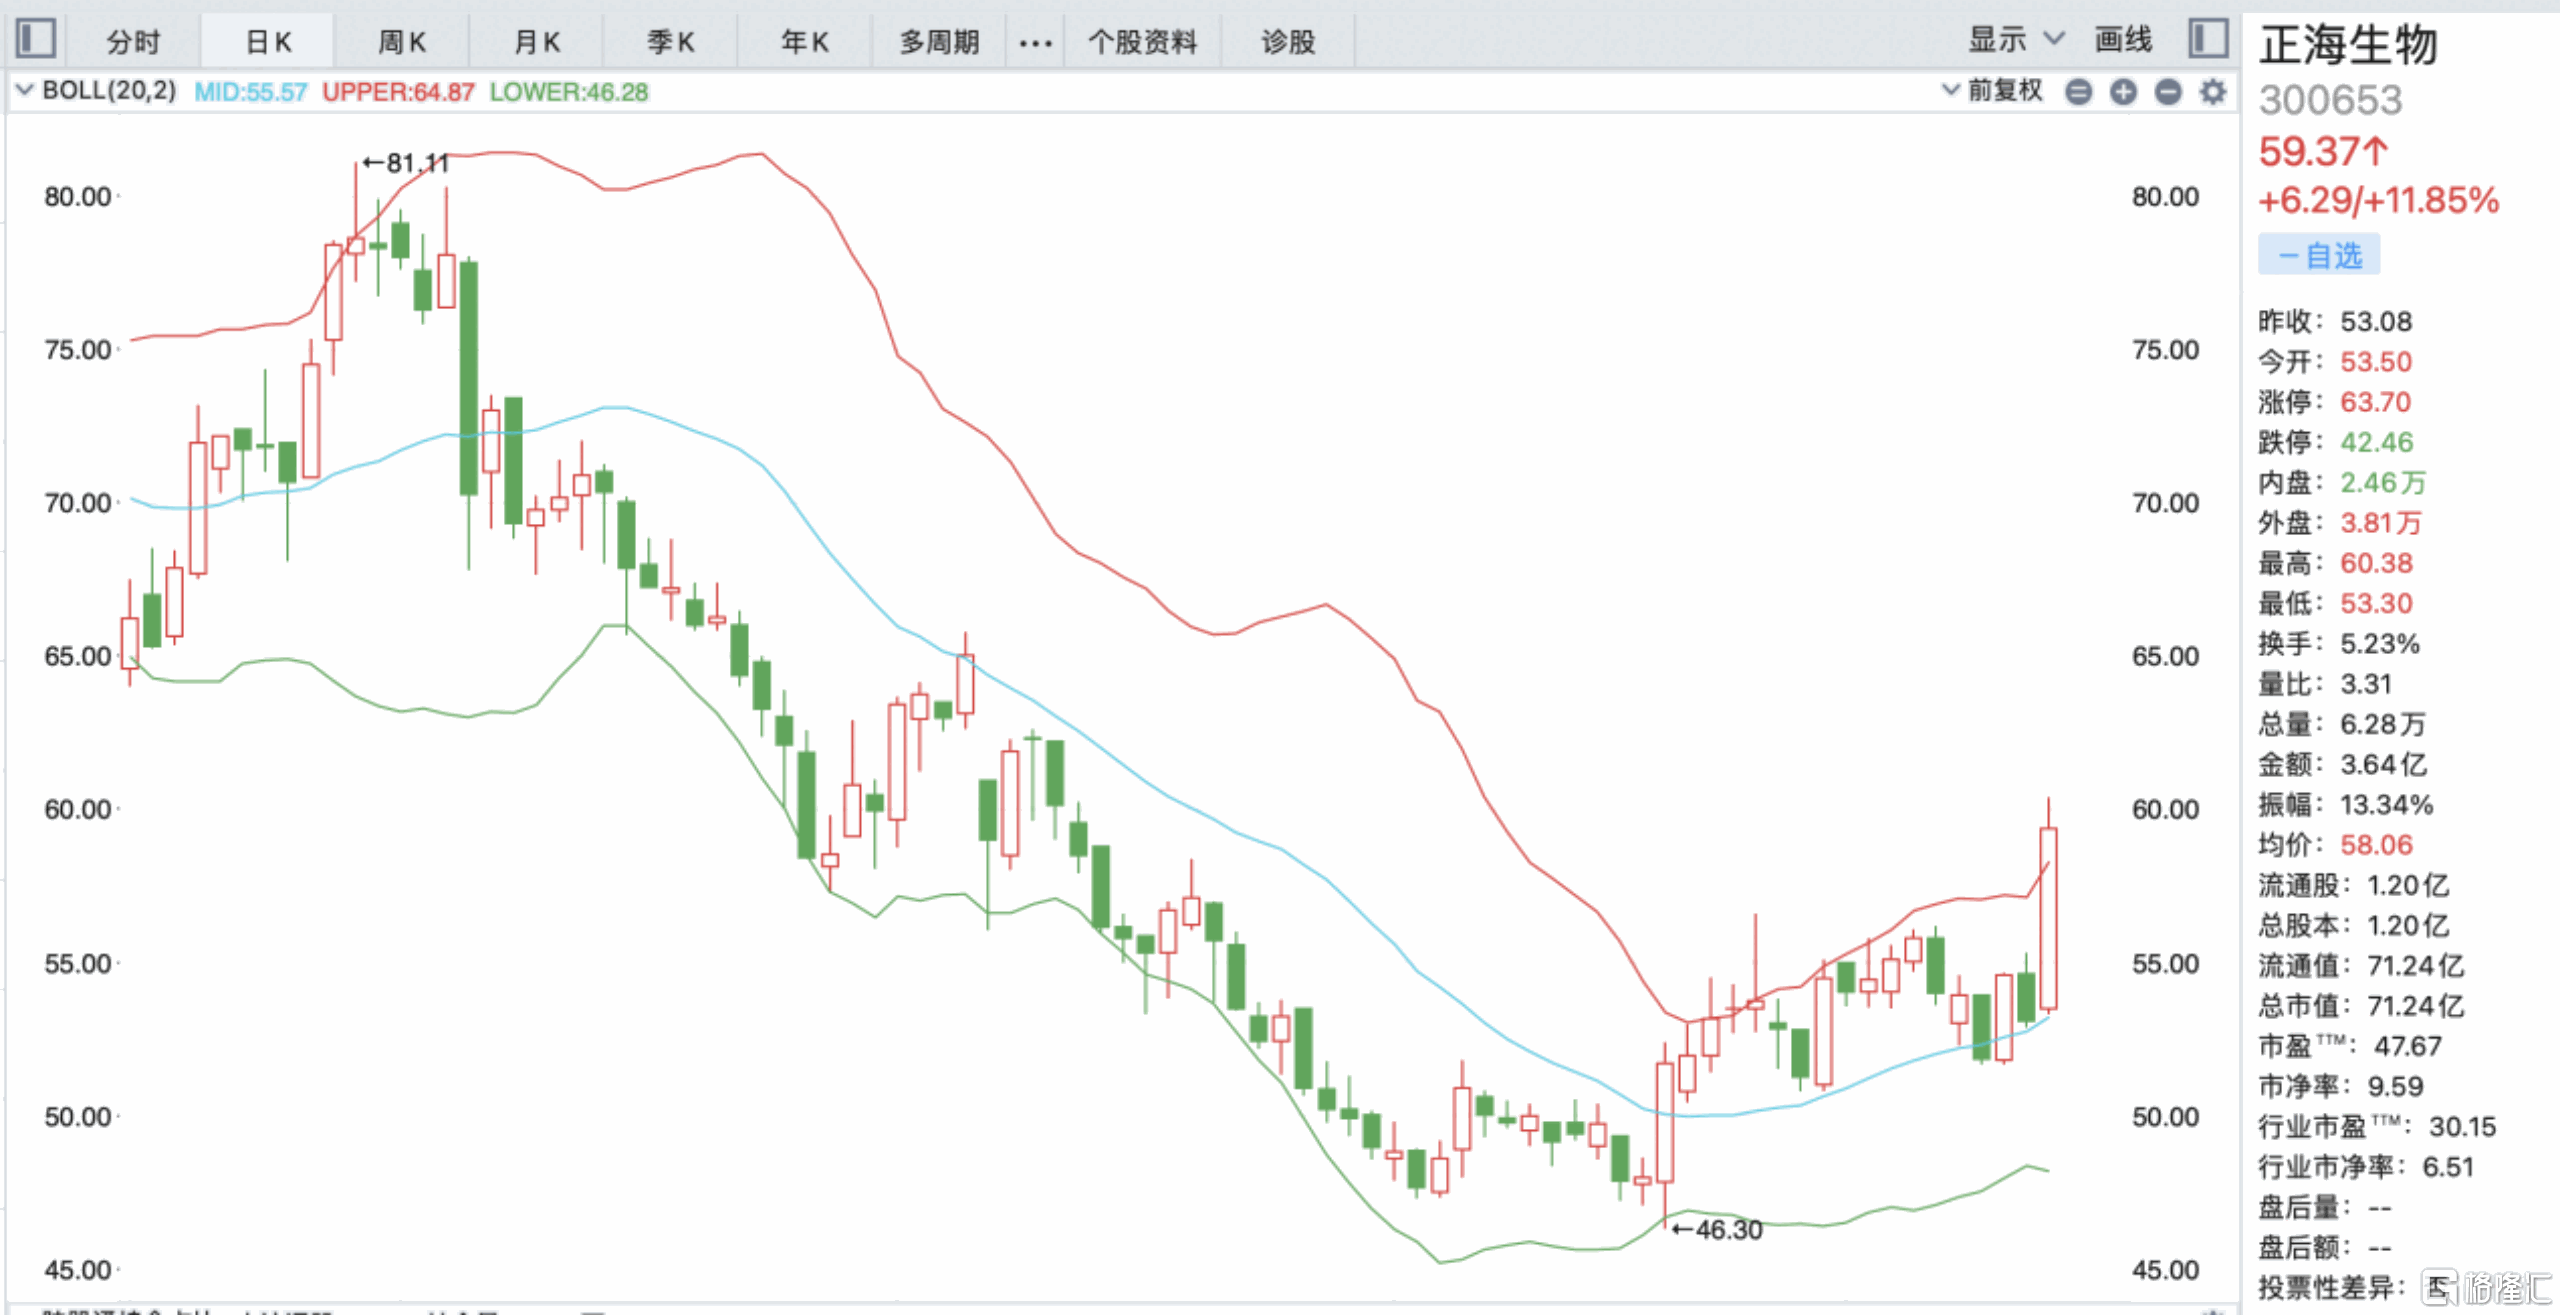
Task: Remove stock via 自选 toggle button
Action: (x=2318, y=255)
